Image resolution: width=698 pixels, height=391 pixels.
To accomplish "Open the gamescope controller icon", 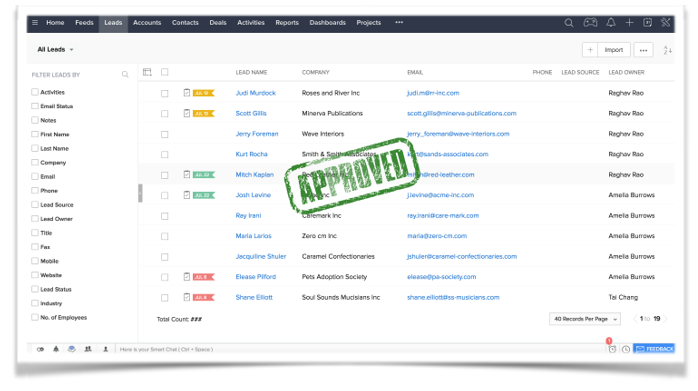I will (x=590, y=22).
